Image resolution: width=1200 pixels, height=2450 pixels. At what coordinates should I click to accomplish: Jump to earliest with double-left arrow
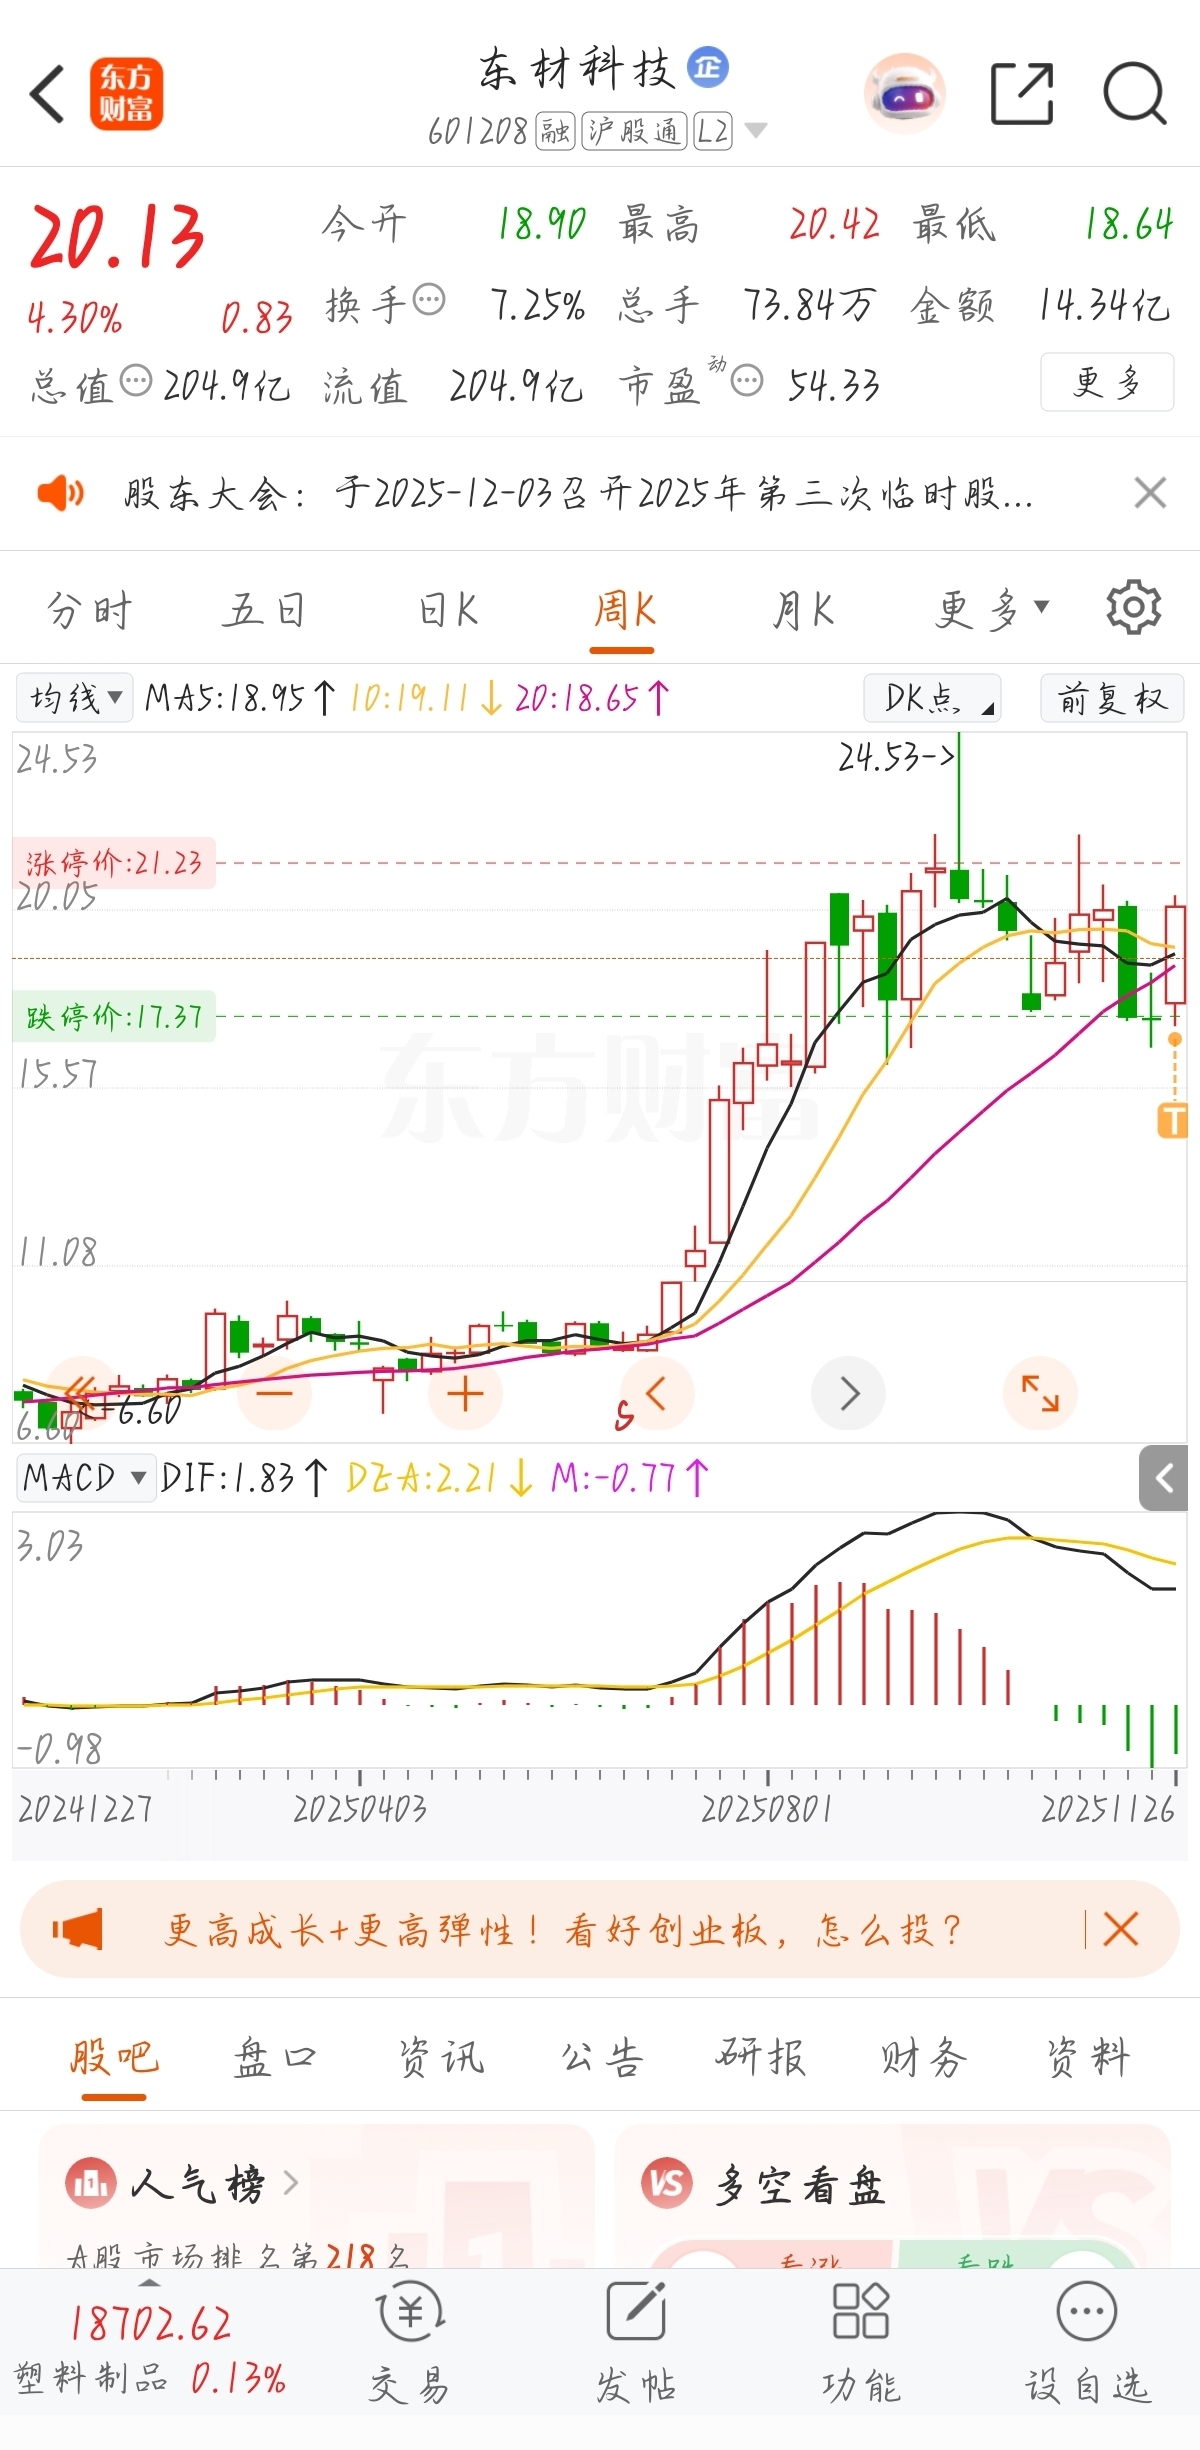pos(82,1393)
